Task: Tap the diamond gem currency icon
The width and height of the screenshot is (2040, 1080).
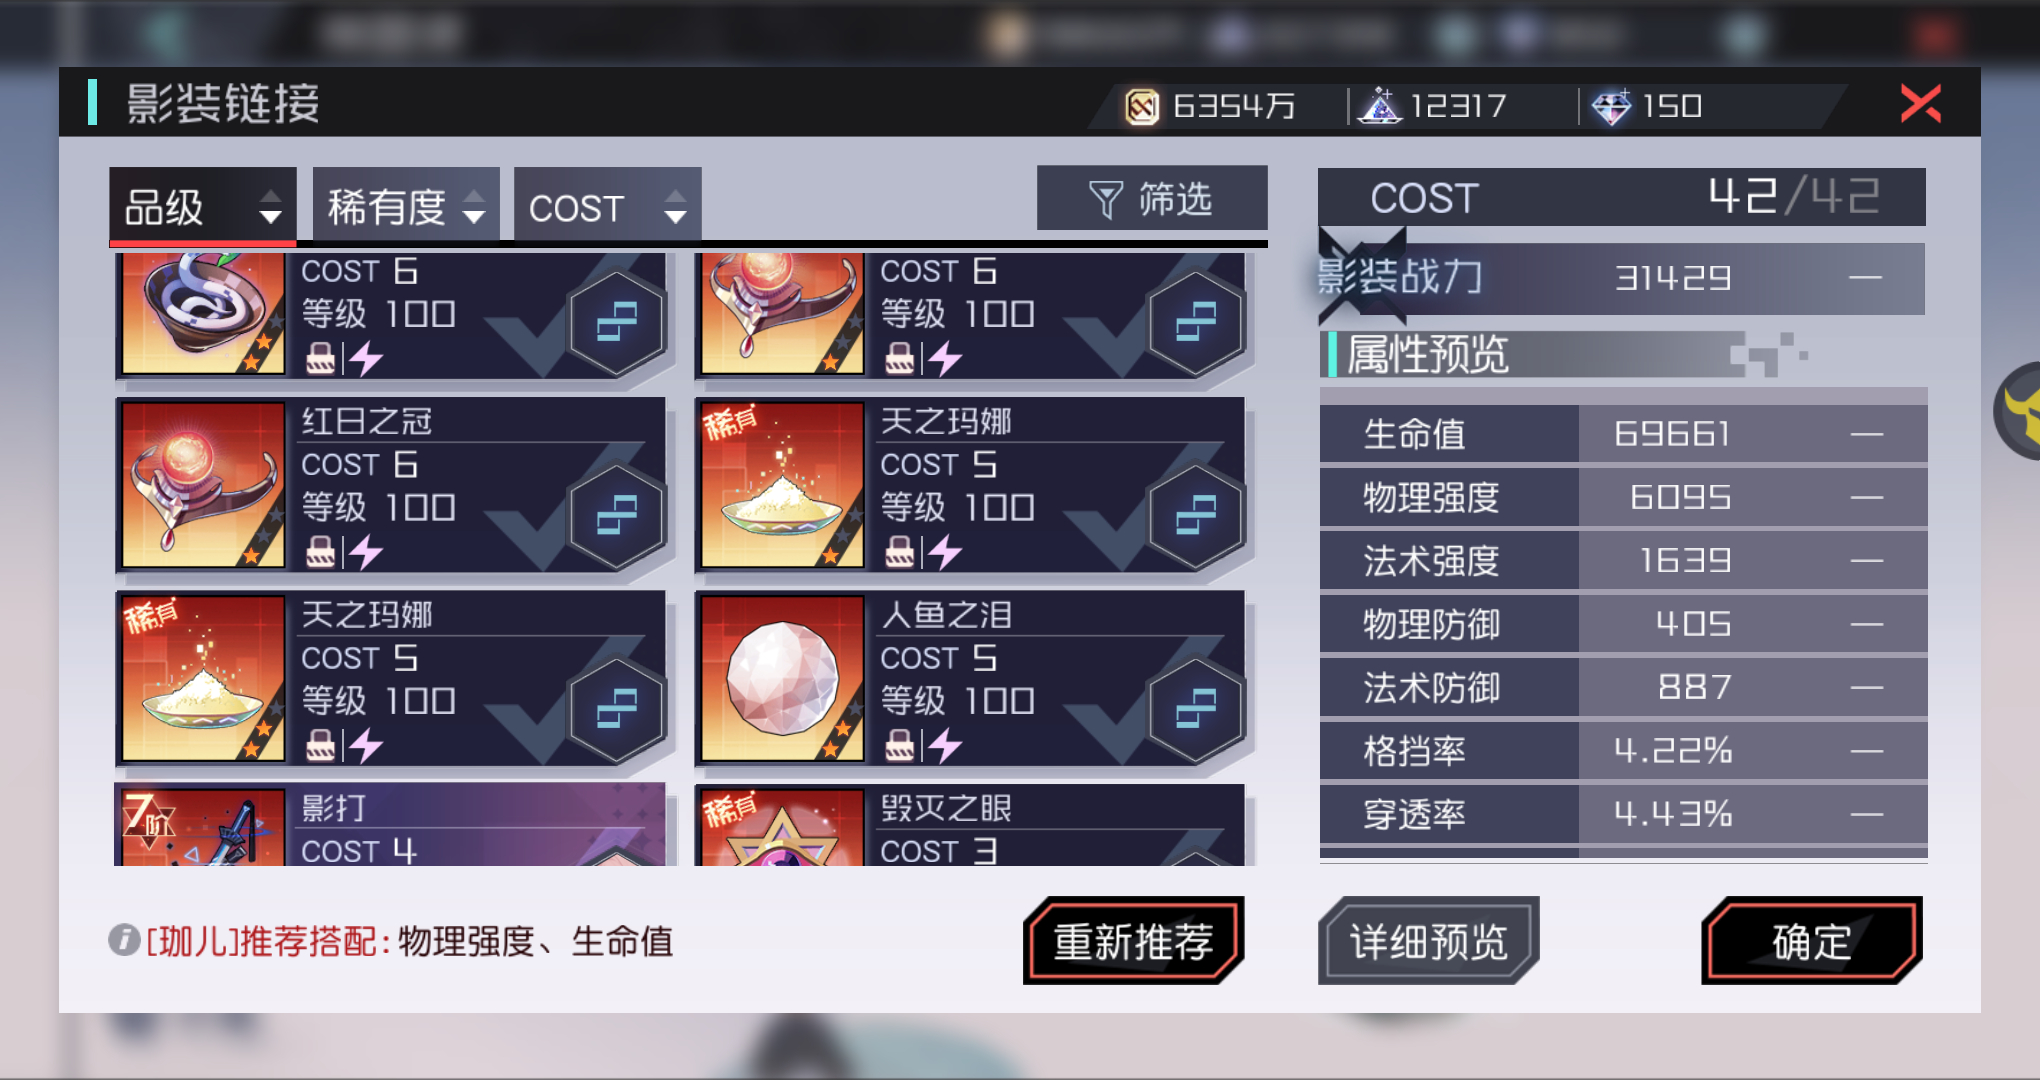Action: click(x=1611, y=106)
